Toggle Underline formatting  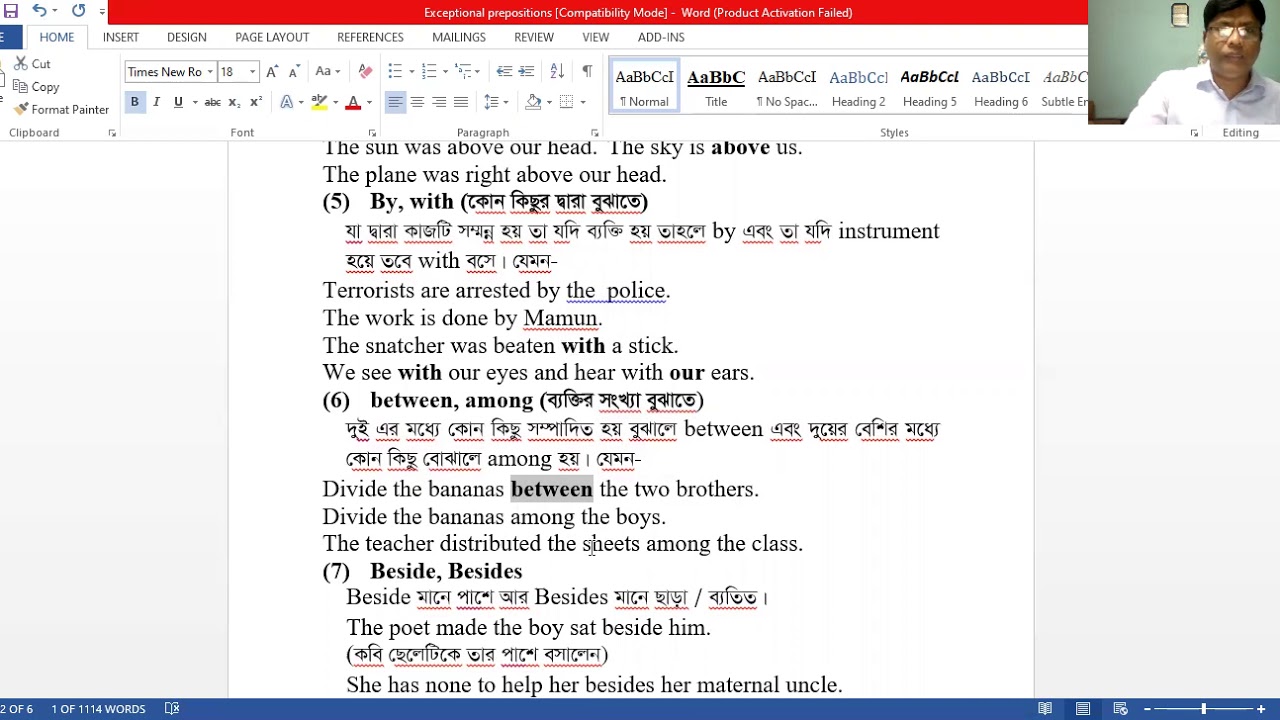click(178, 102)
